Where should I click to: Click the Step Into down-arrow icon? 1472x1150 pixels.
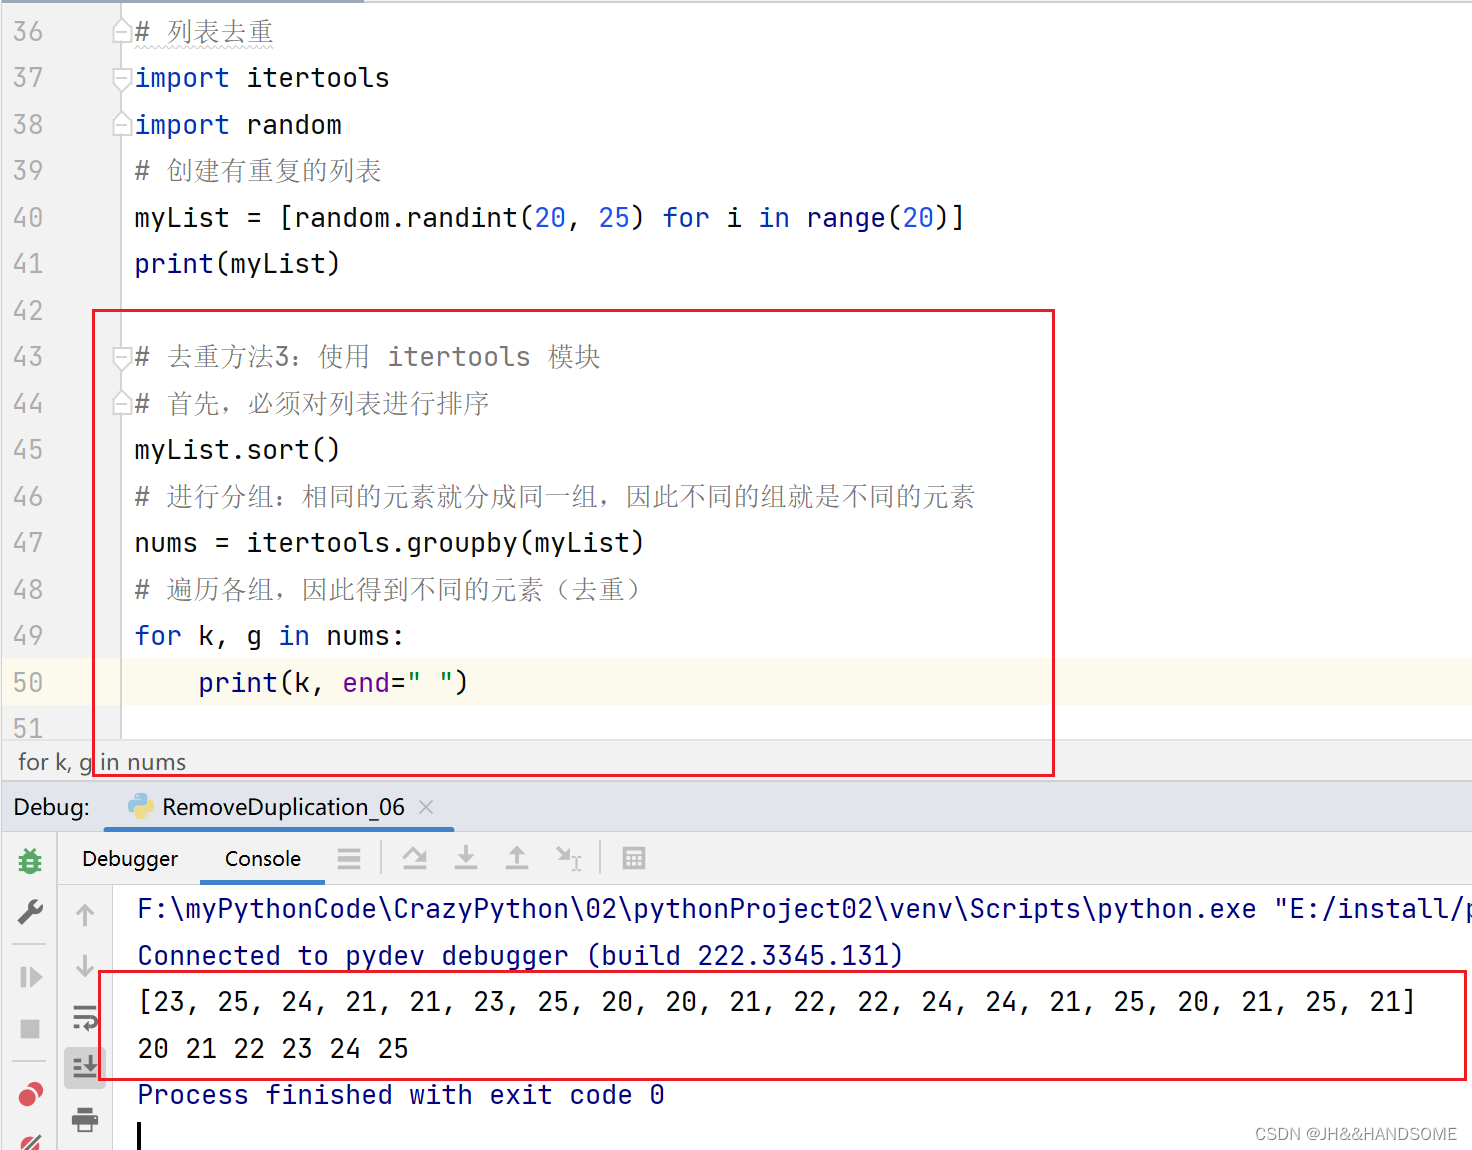tap(466, 858)
